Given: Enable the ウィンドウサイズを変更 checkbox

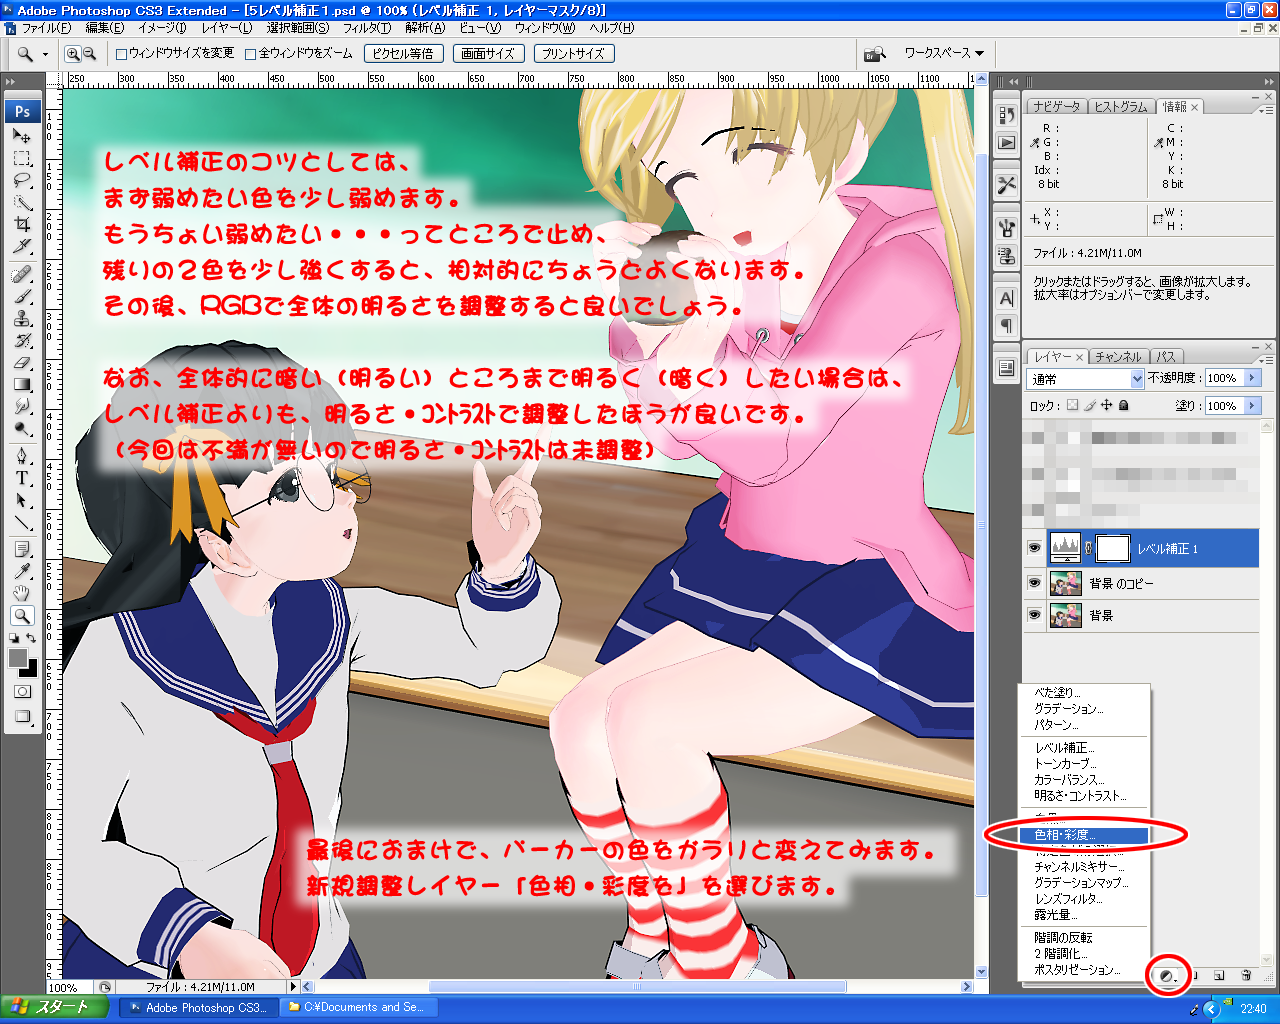Looking at the screenshot, I should [x=122, y=54].
